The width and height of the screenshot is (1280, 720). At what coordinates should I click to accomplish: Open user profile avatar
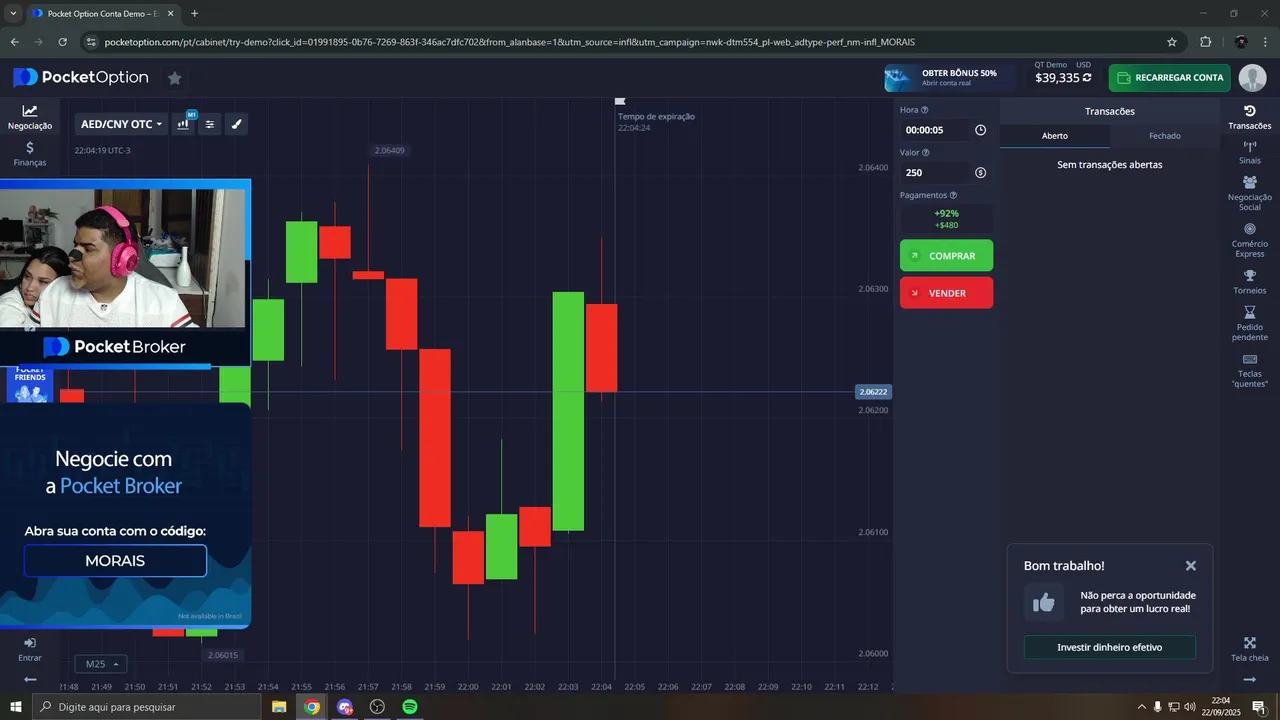point(1252,78)
